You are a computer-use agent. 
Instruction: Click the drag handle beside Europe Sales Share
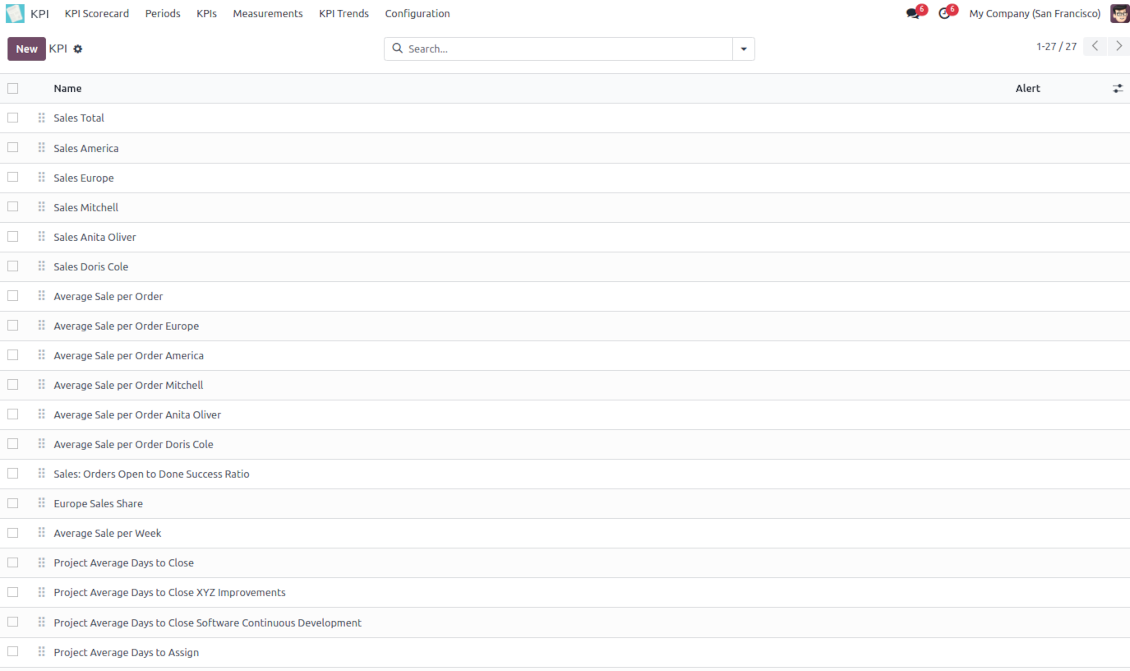click(x=42, y=503)
